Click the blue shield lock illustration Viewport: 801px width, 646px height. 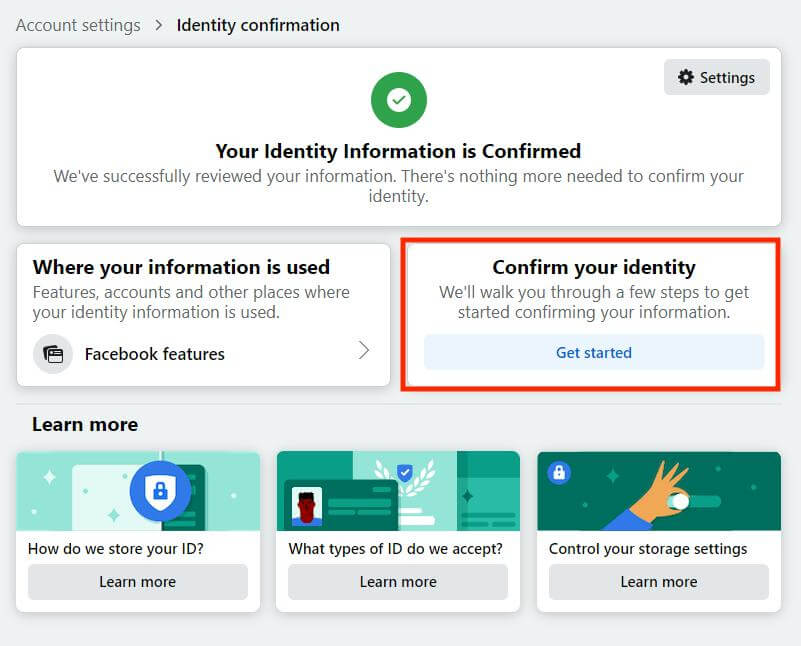[160, 491]
